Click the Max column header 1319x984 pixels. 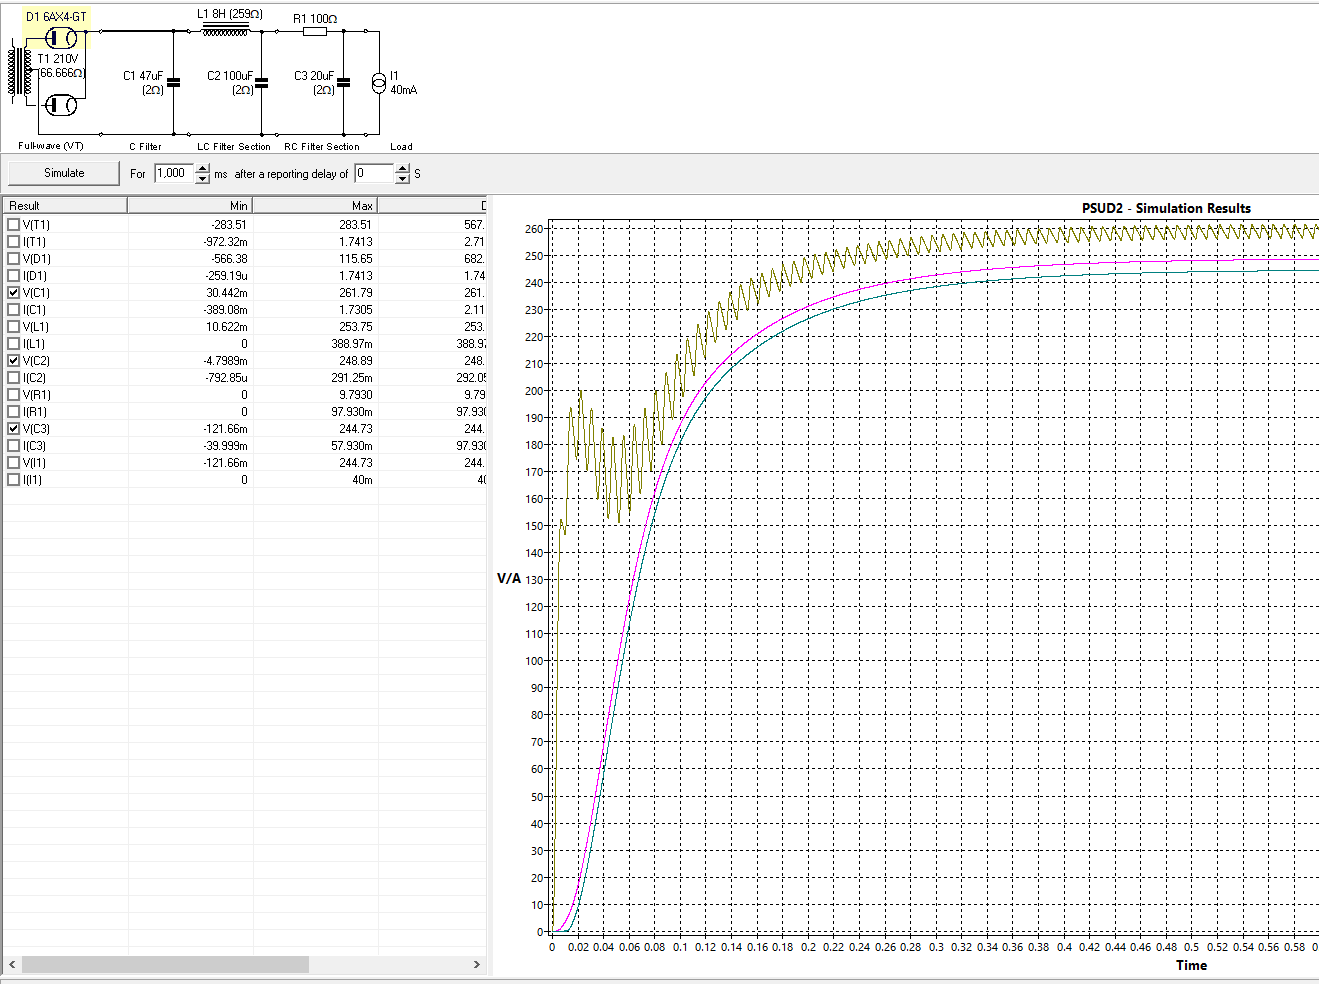(x=315, y=205)
